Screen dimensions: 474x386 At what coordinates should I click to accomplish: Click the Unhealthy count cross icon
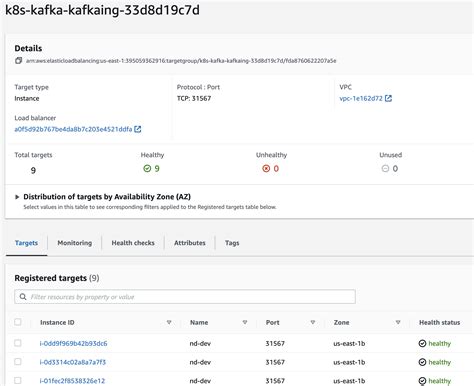click(x=266, y=168)
